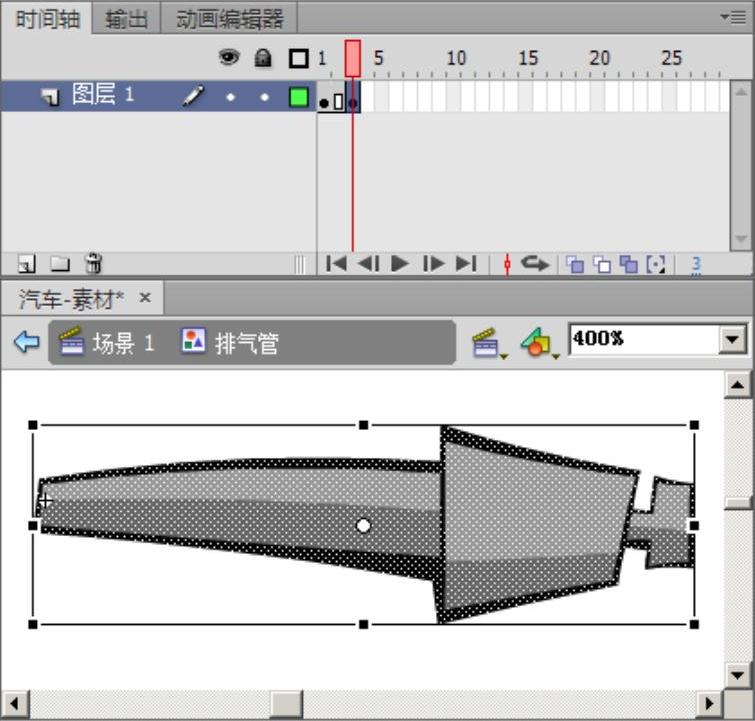
Task: Toggle lock all layers padlock icon
Action: 263,58
